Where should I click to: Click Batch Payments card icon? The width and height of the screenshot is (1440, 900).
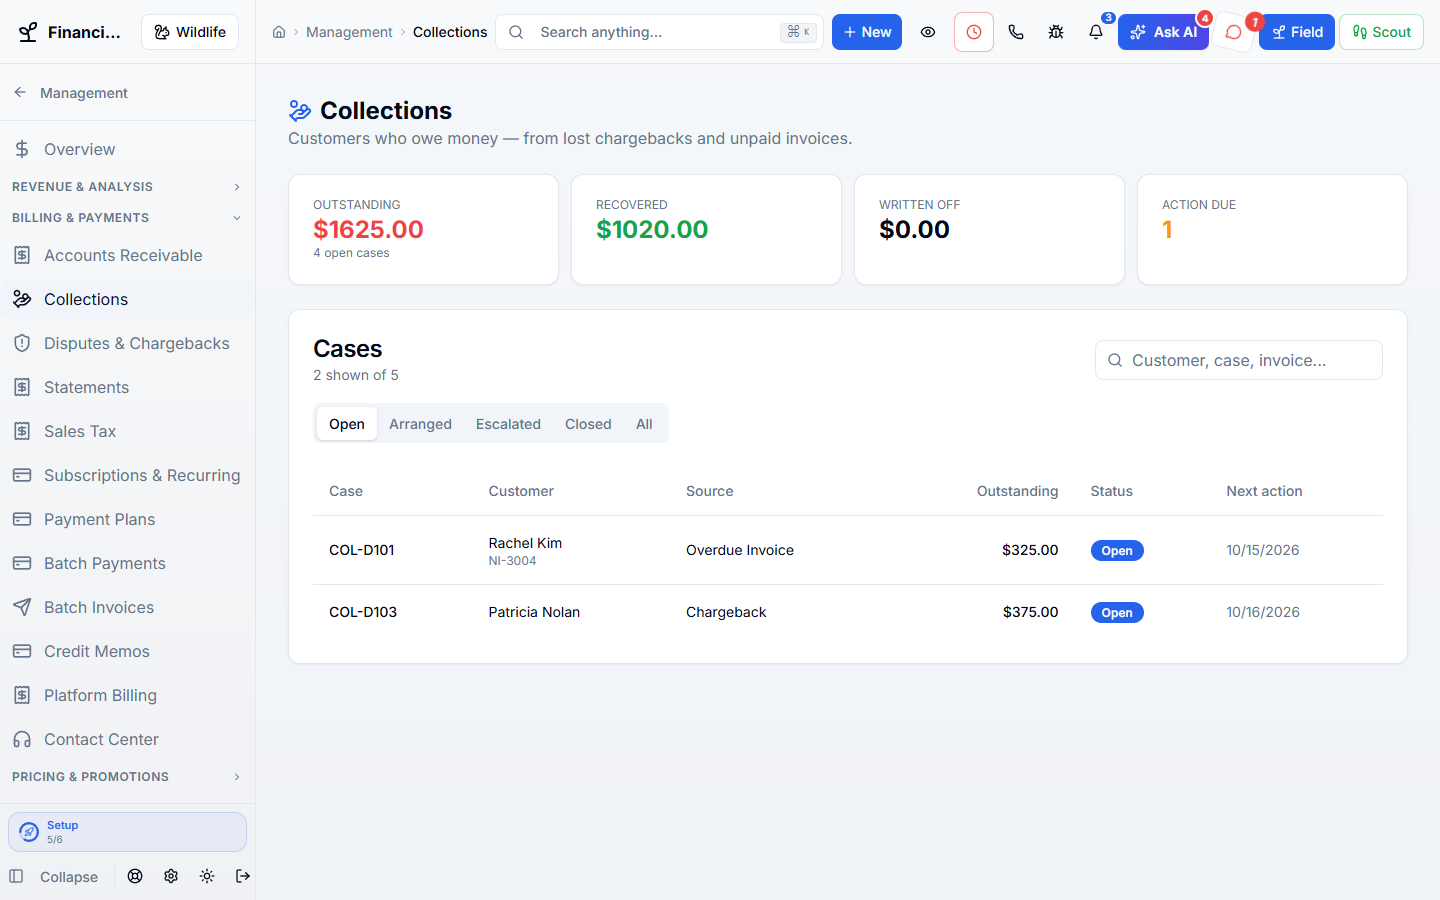[x=22, y=563]
